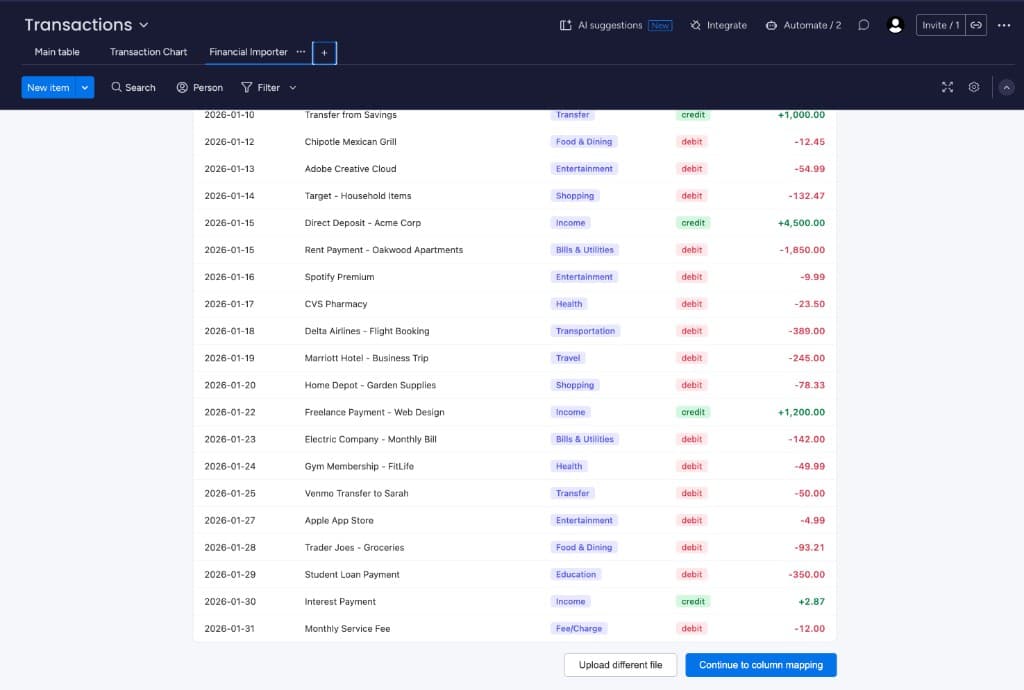Viewport: 1024px width, 690px height.
Task: Open the New item dropdown arrow
Action: (83, 87)
